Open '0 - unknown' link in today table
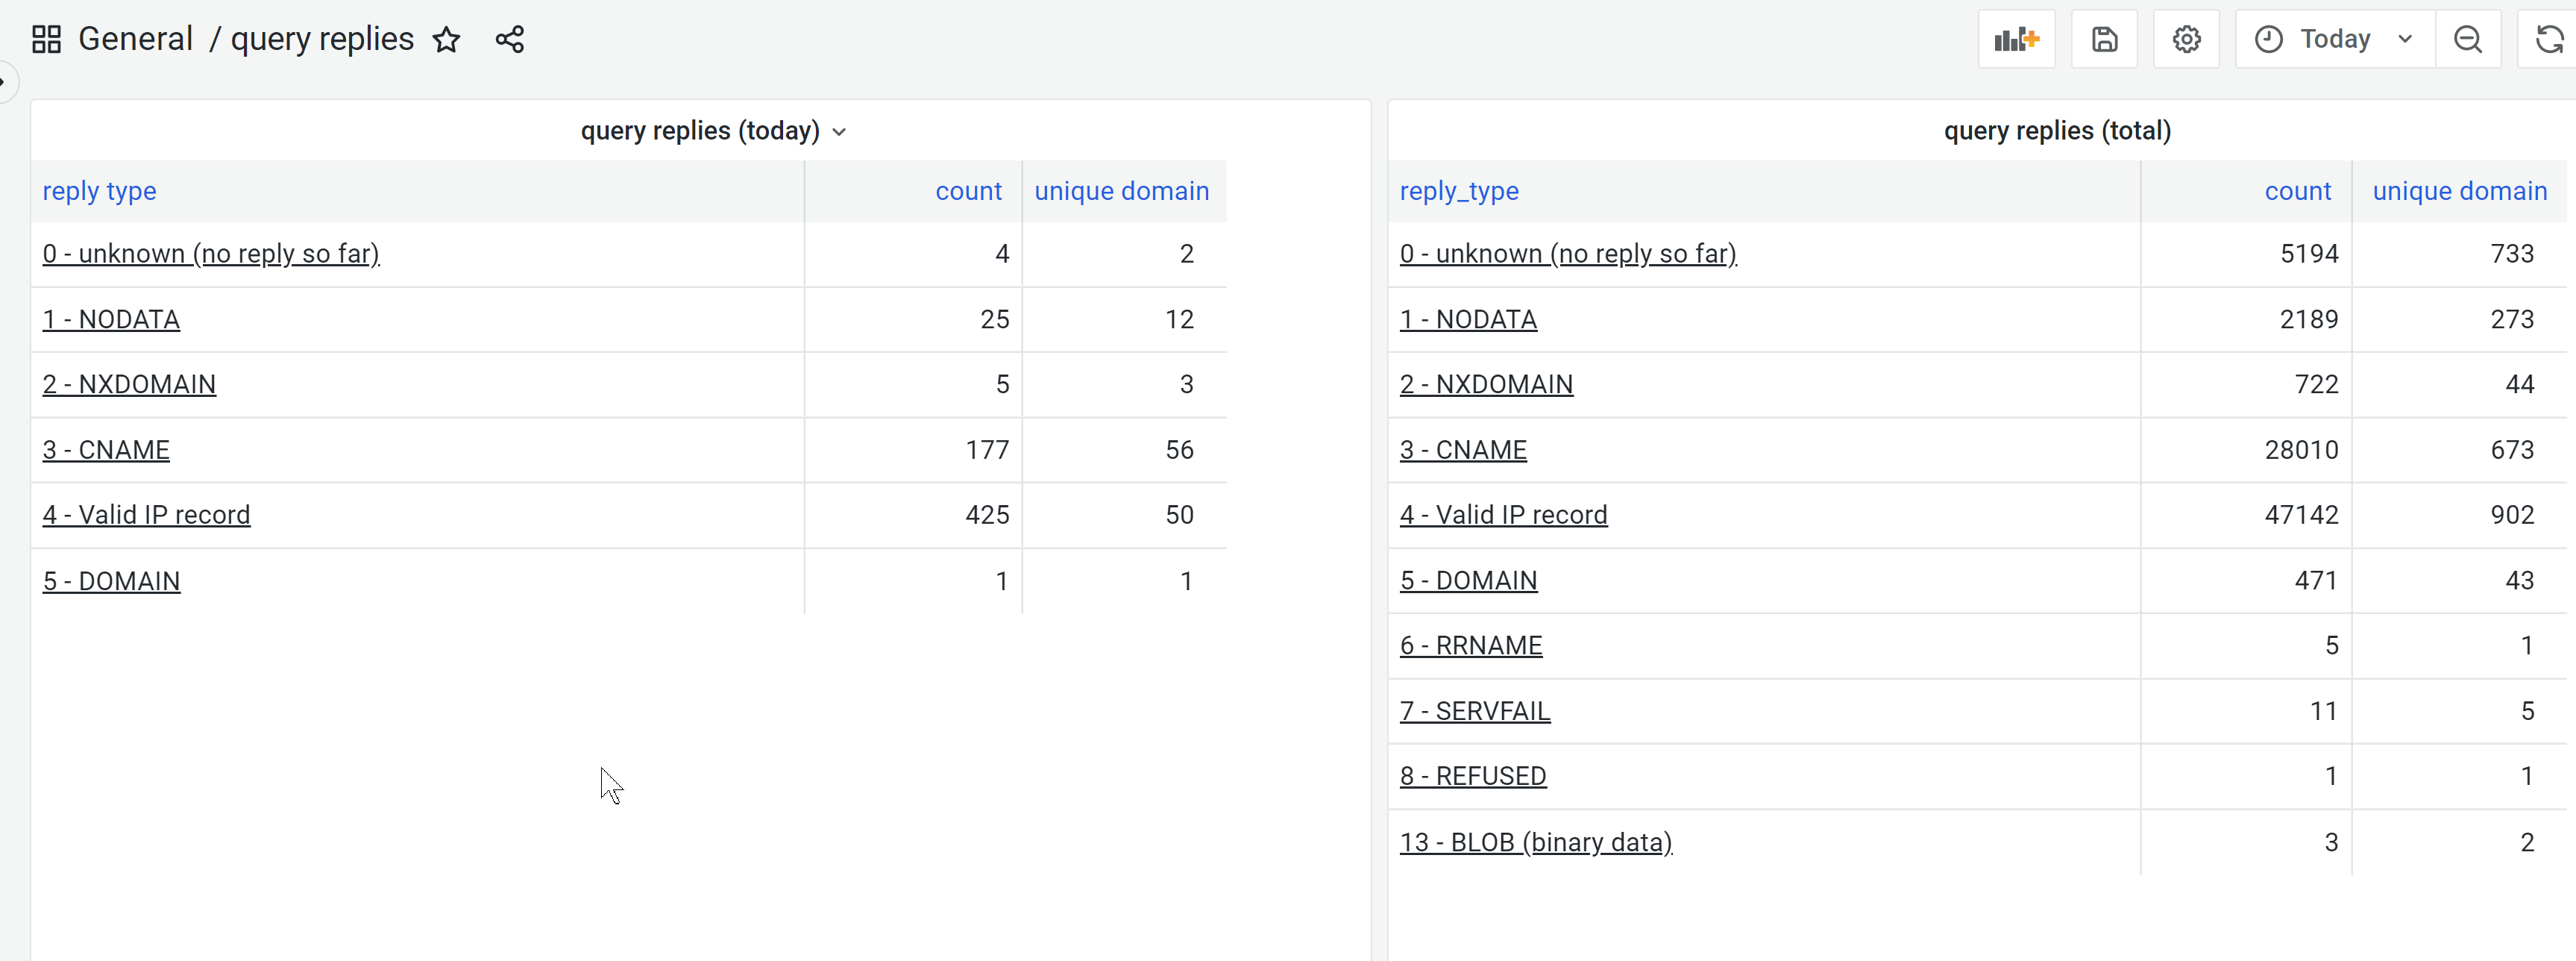 [211, 254]
